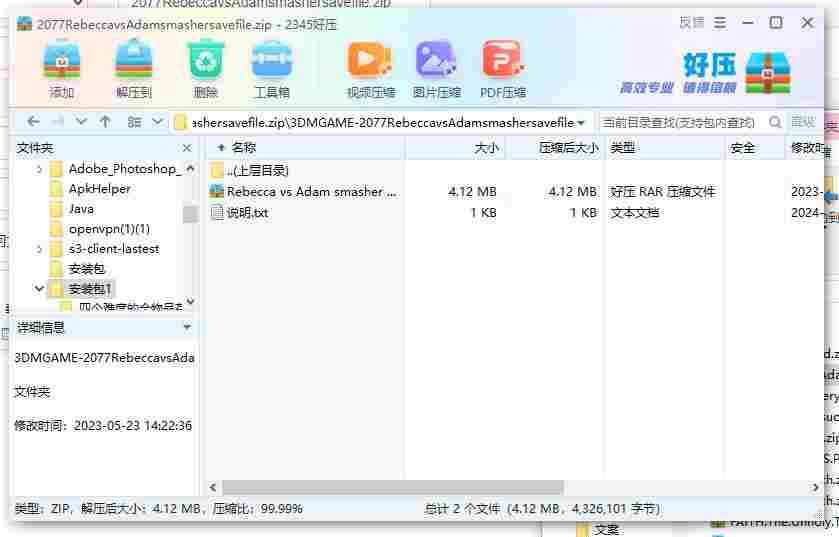Image resolution: width=839 pixels, height=537 pixels.
Task: Click horizontal scrollbar left arrow
Action: [213, 487]
